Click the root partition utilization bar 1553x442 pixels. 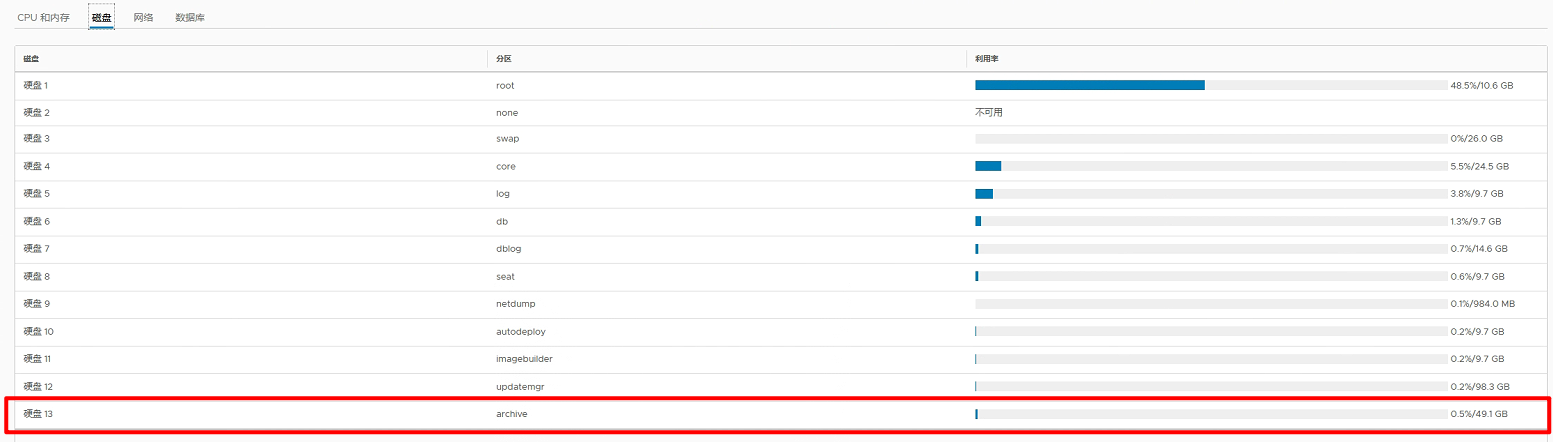click(1089, 86)
